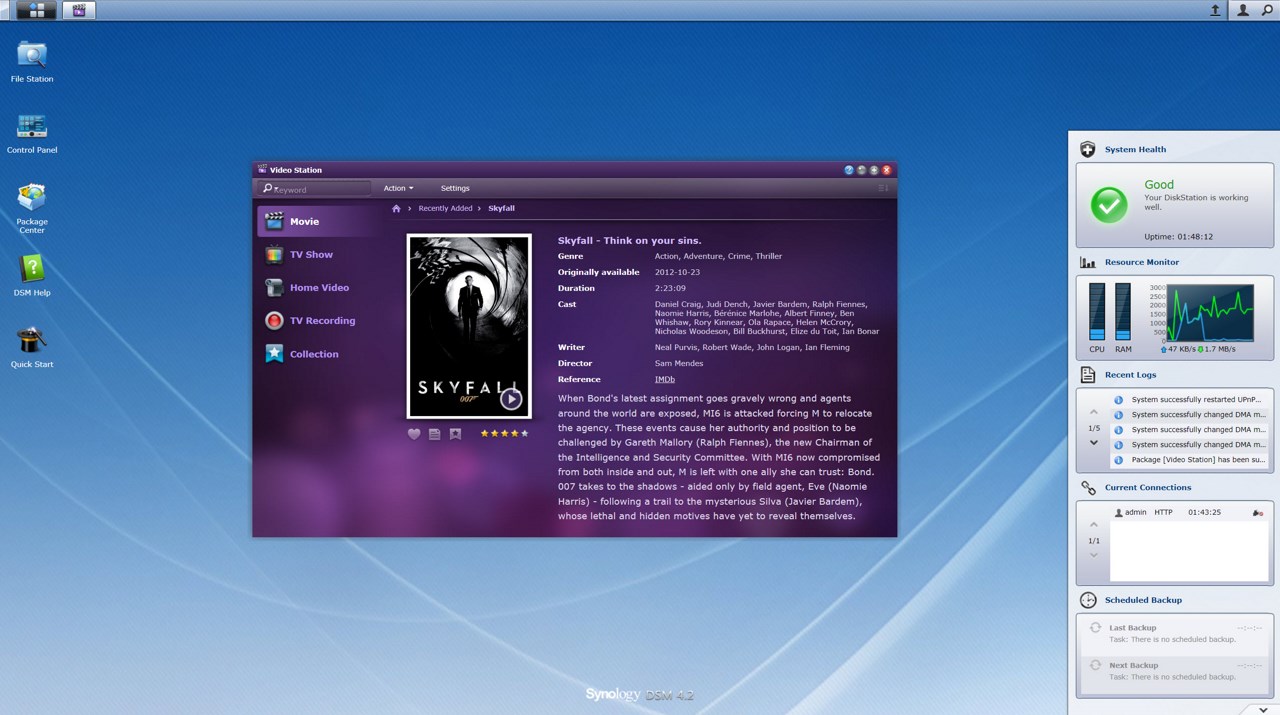Click the duration value 2:23:09
Image resolution: width=1280 pixels, height=715 pixels.
click(670, 288)
